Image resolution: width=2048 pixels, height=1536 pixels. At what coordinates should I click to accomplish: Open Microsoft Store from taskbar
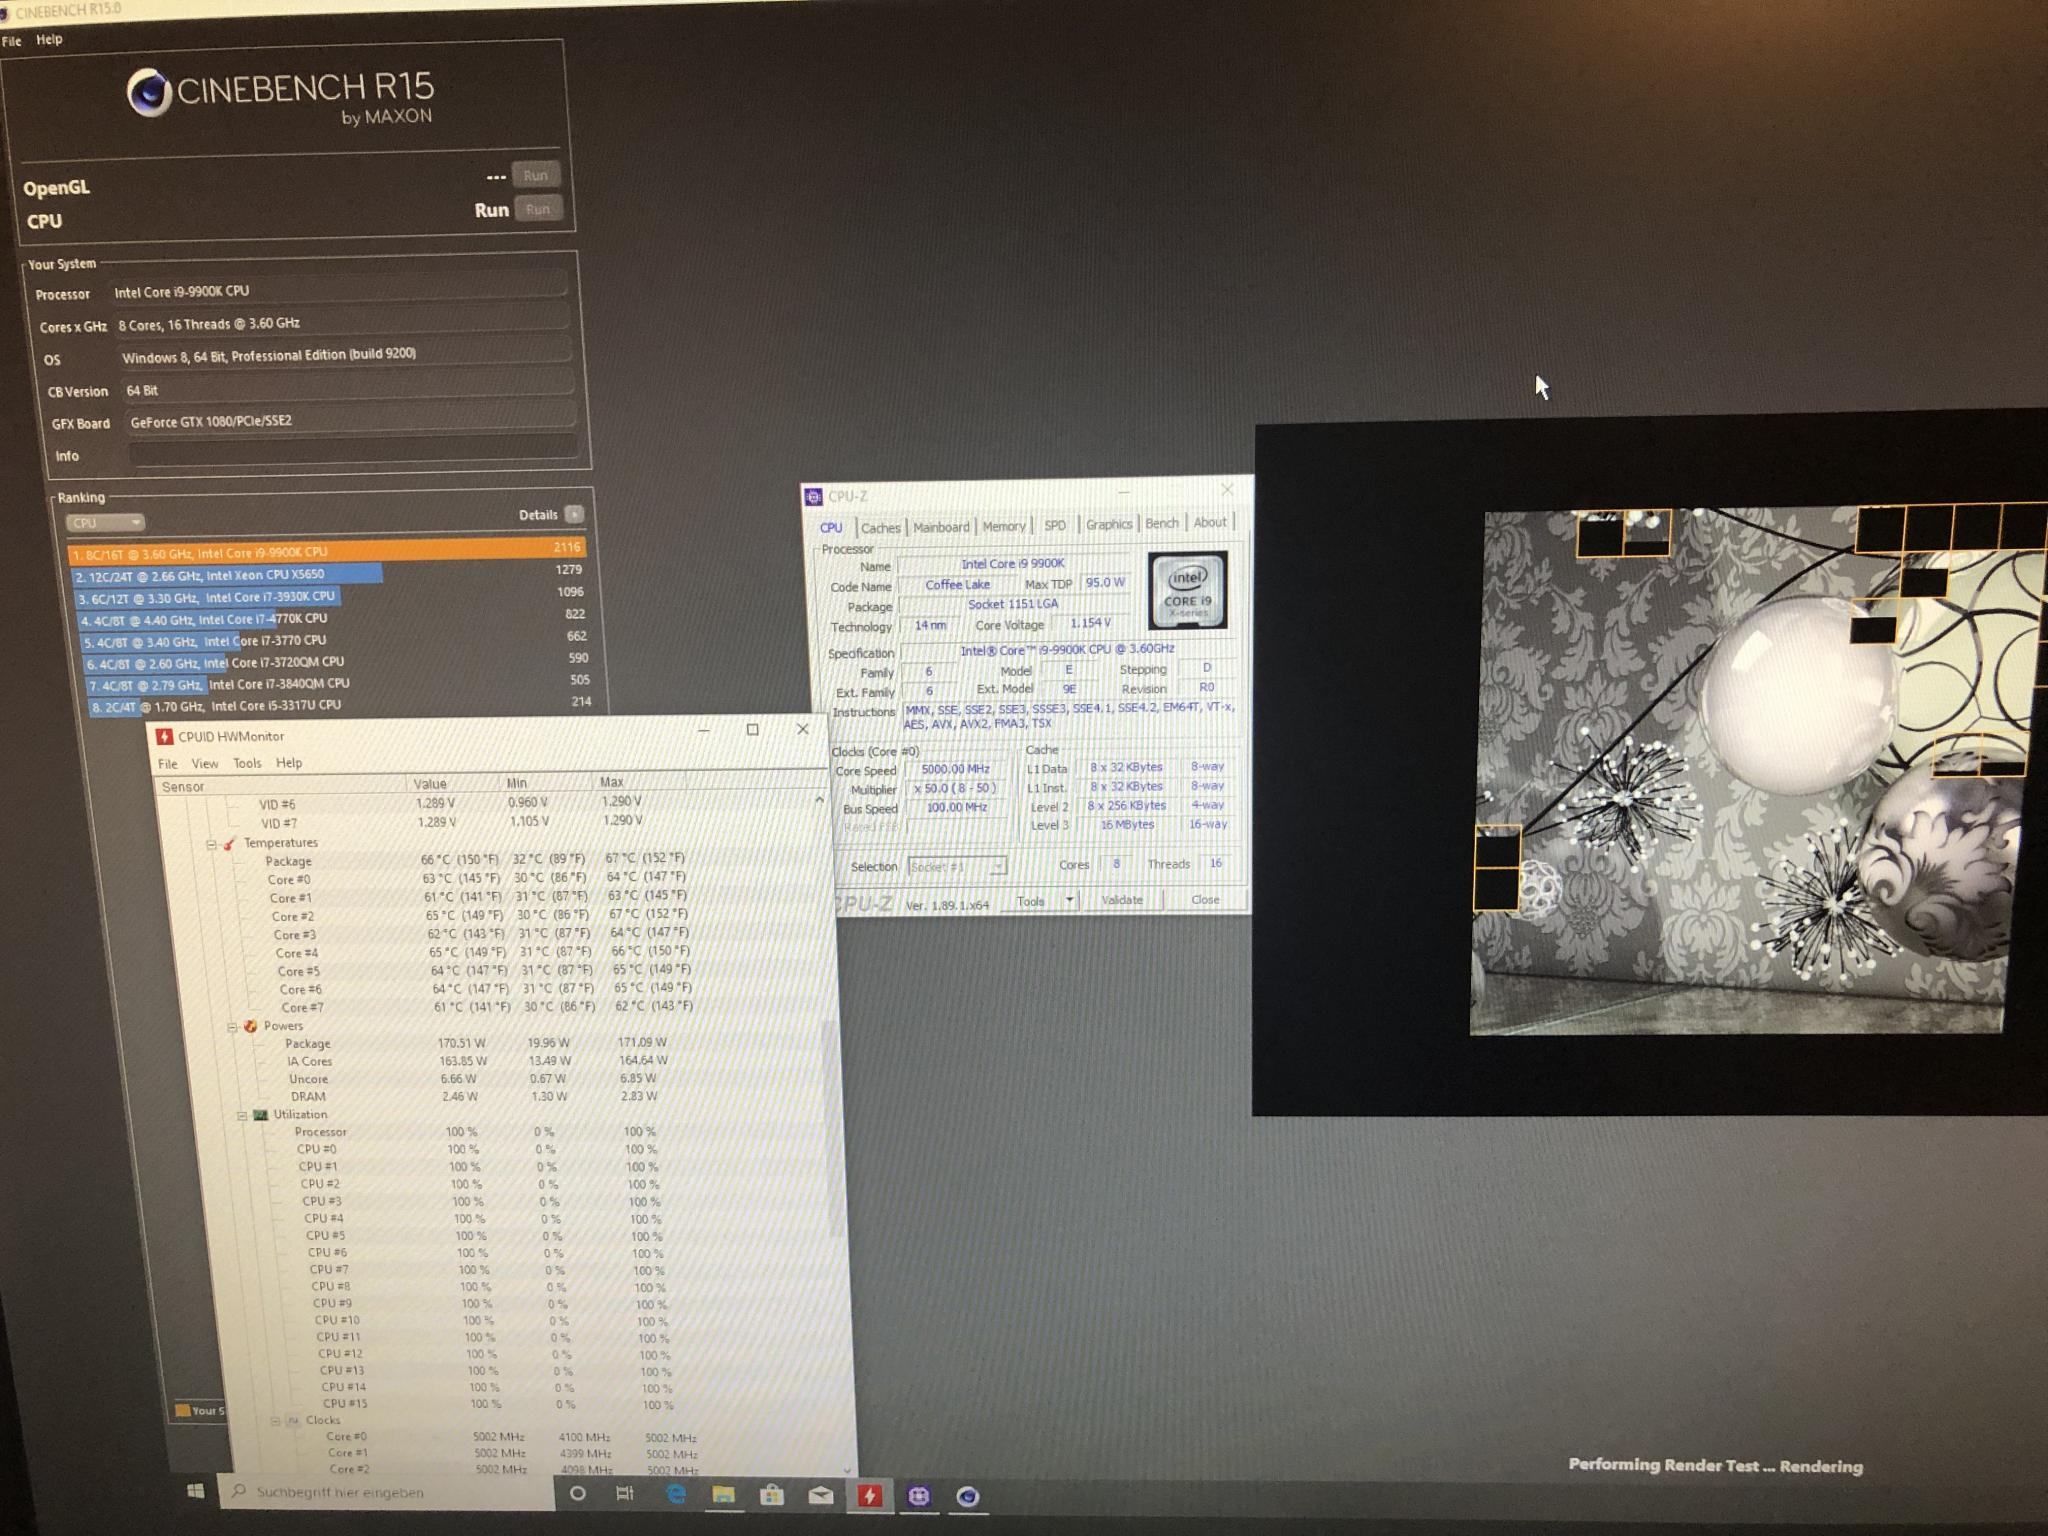coord(771,1495)
